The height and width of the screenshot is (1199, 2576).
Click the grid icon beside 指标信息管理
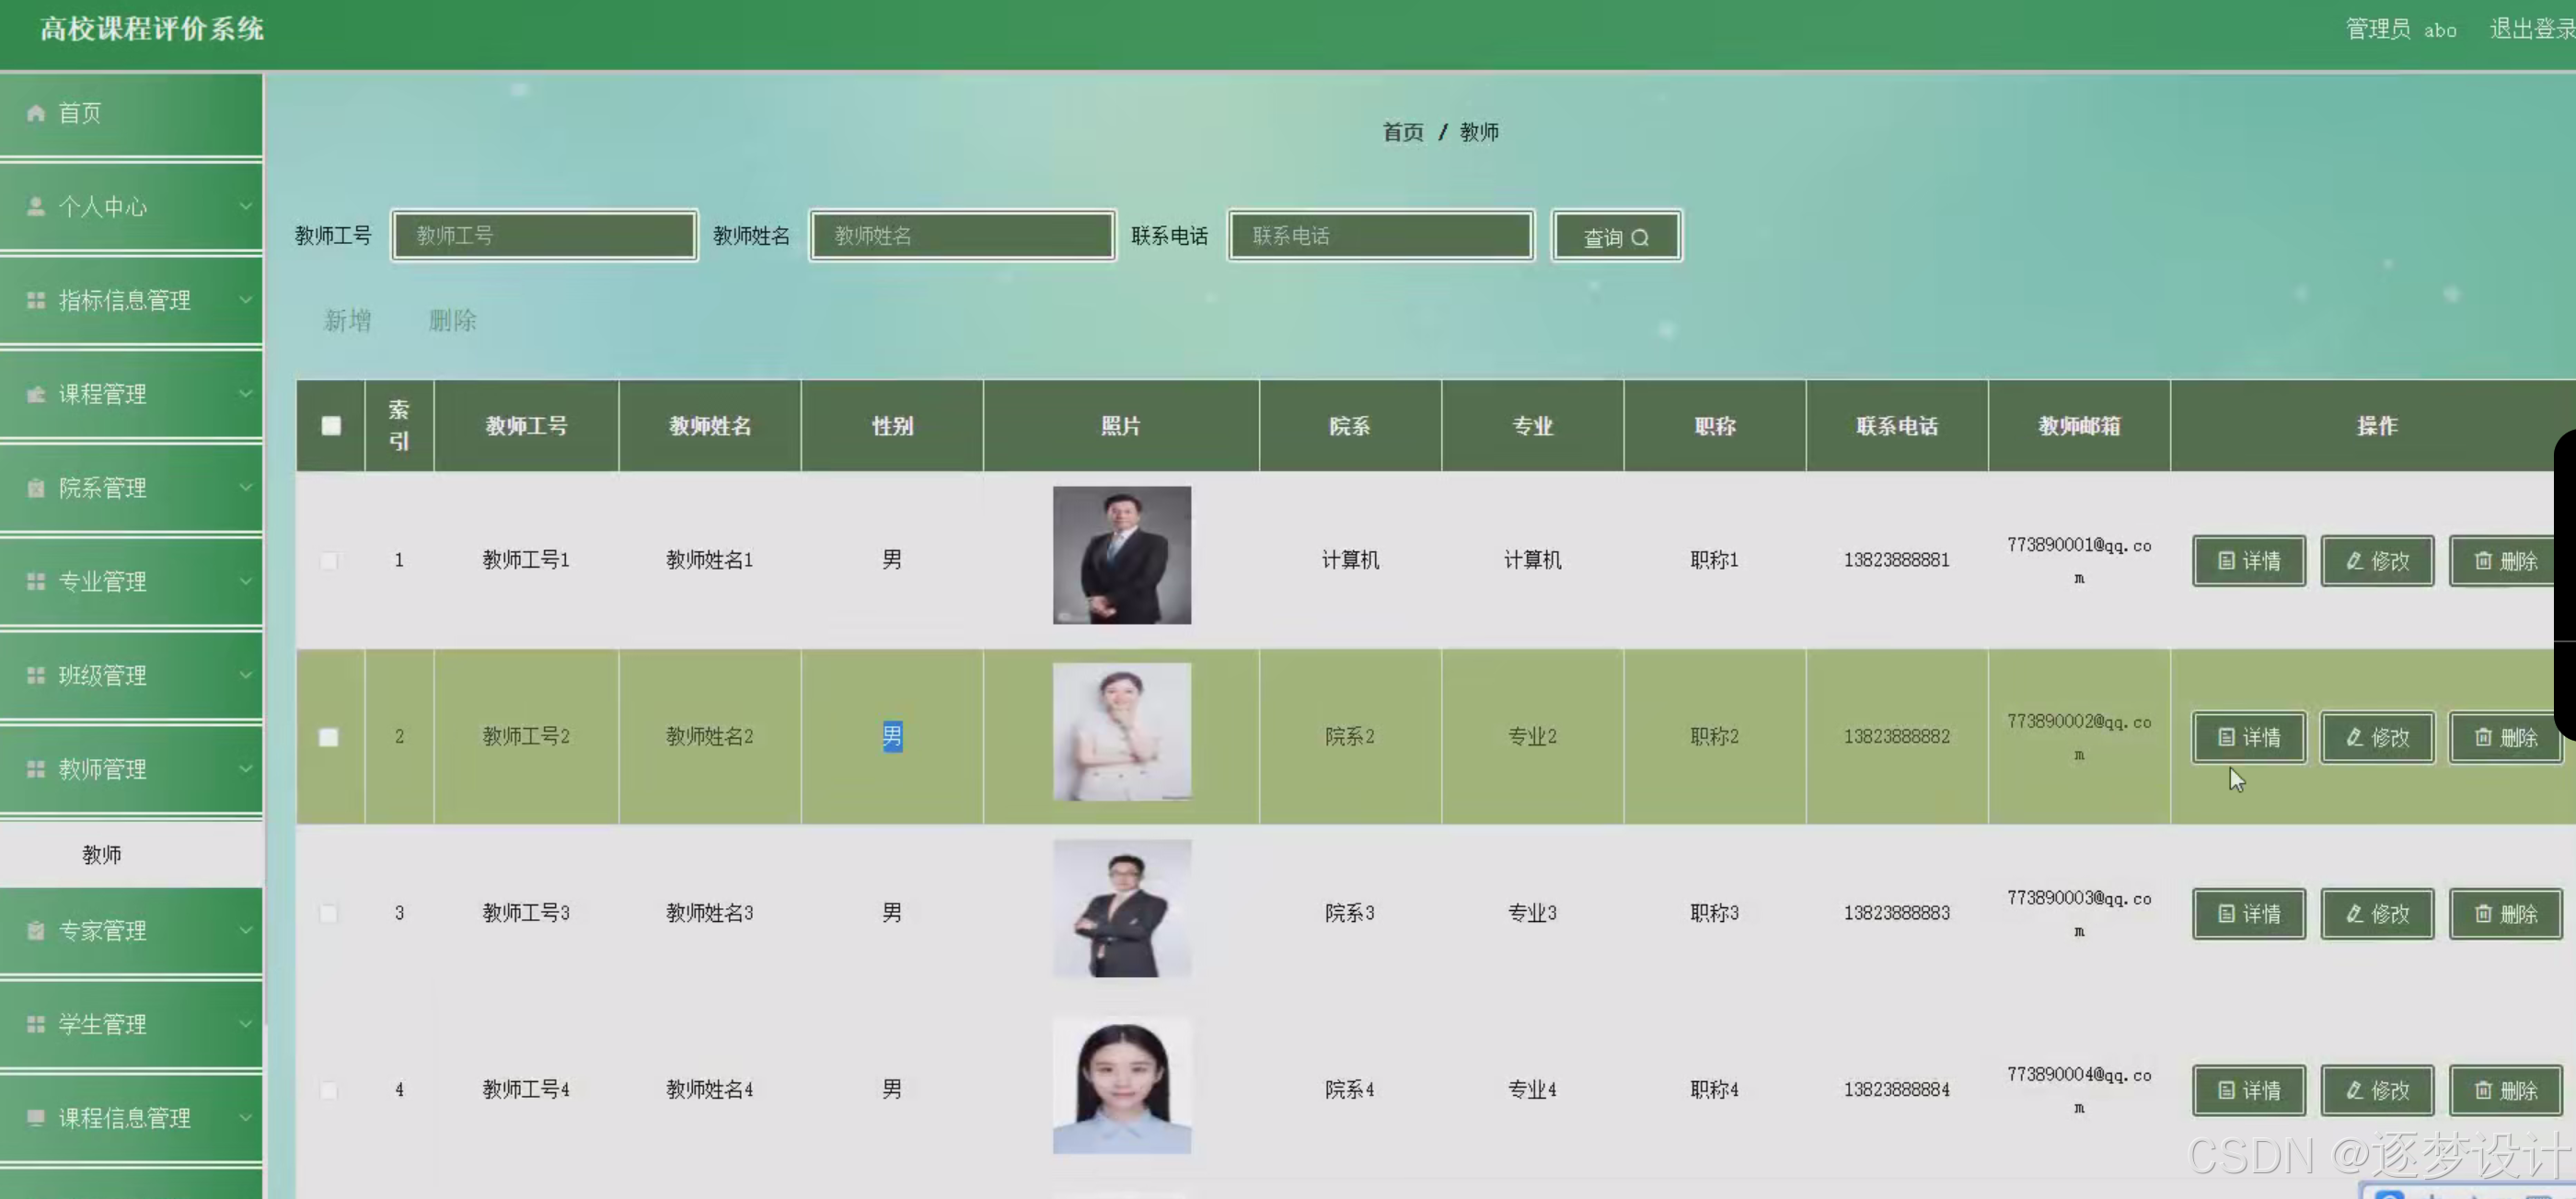pos(36,300)
